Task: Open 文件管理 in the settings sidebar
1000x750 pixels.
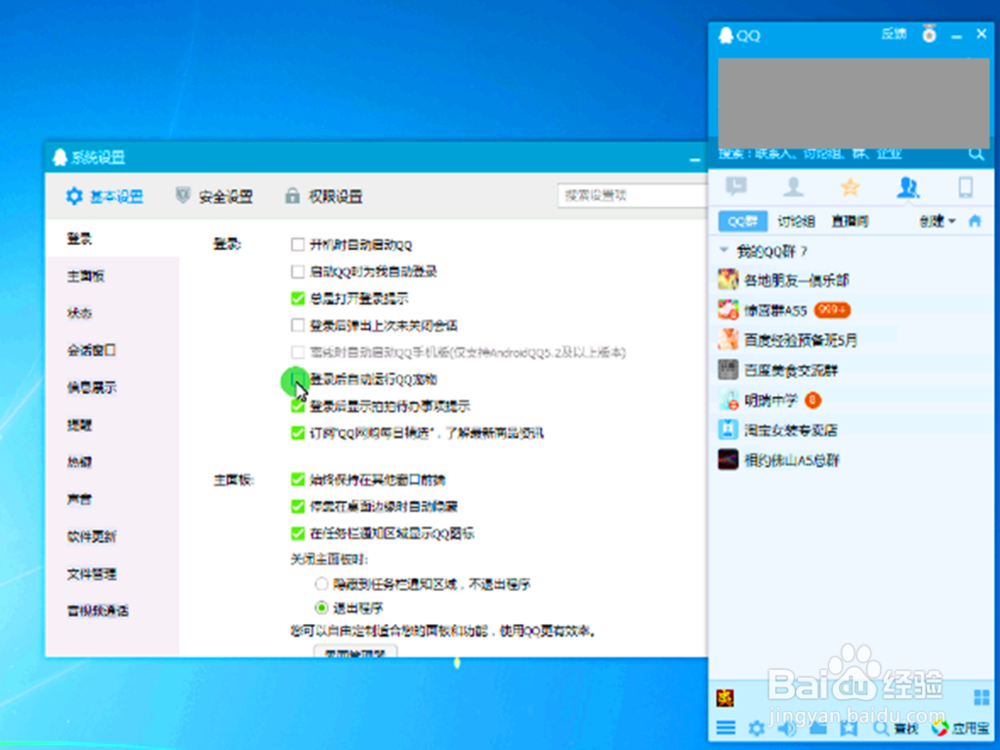Action: tap(92, 574)
